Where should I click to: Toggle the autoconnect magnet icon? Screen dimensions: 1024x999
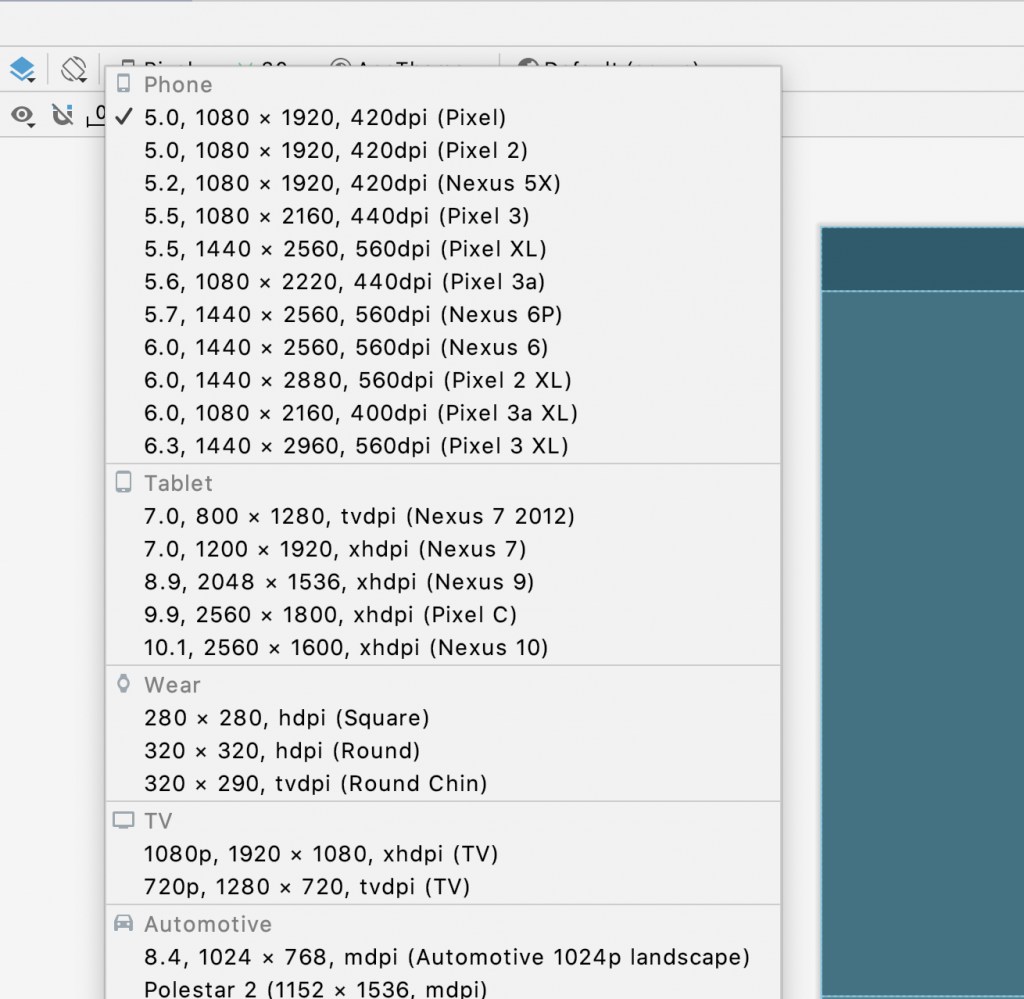(63, 115)
